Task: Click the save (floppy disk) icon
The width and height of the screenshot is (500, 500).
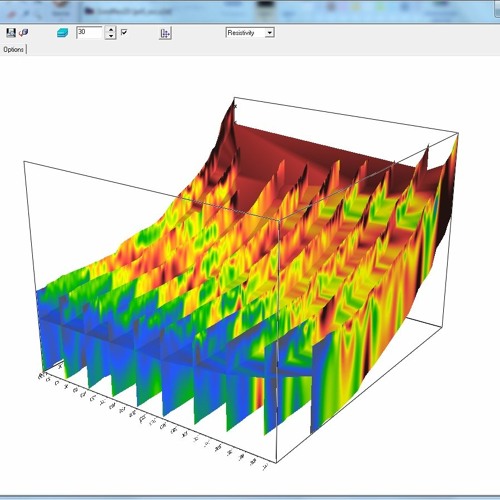Action: coord(11,32)
